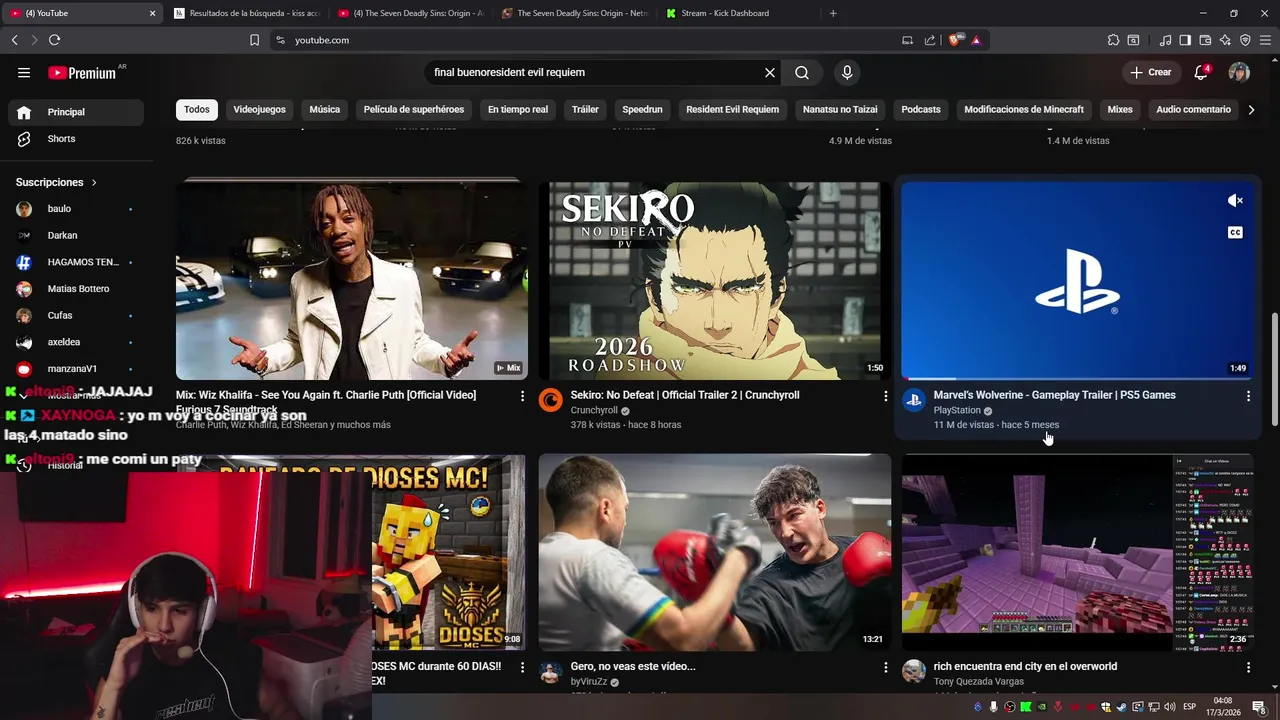1280x720 pixels.
Task: Open the manzanaV1 channel subscription
Action: (x=75, y=369)
